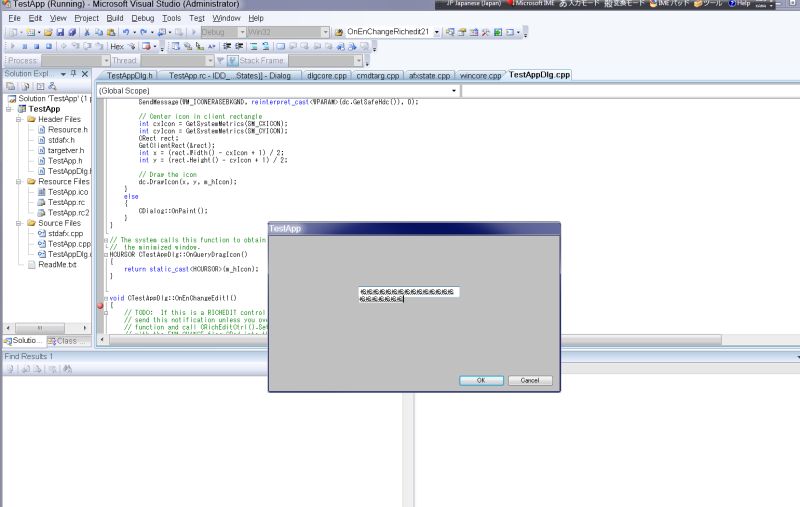This screenshot has height=507, width=800.
Task: Collapse the Resource Files folder
Action: coord(18,182)
